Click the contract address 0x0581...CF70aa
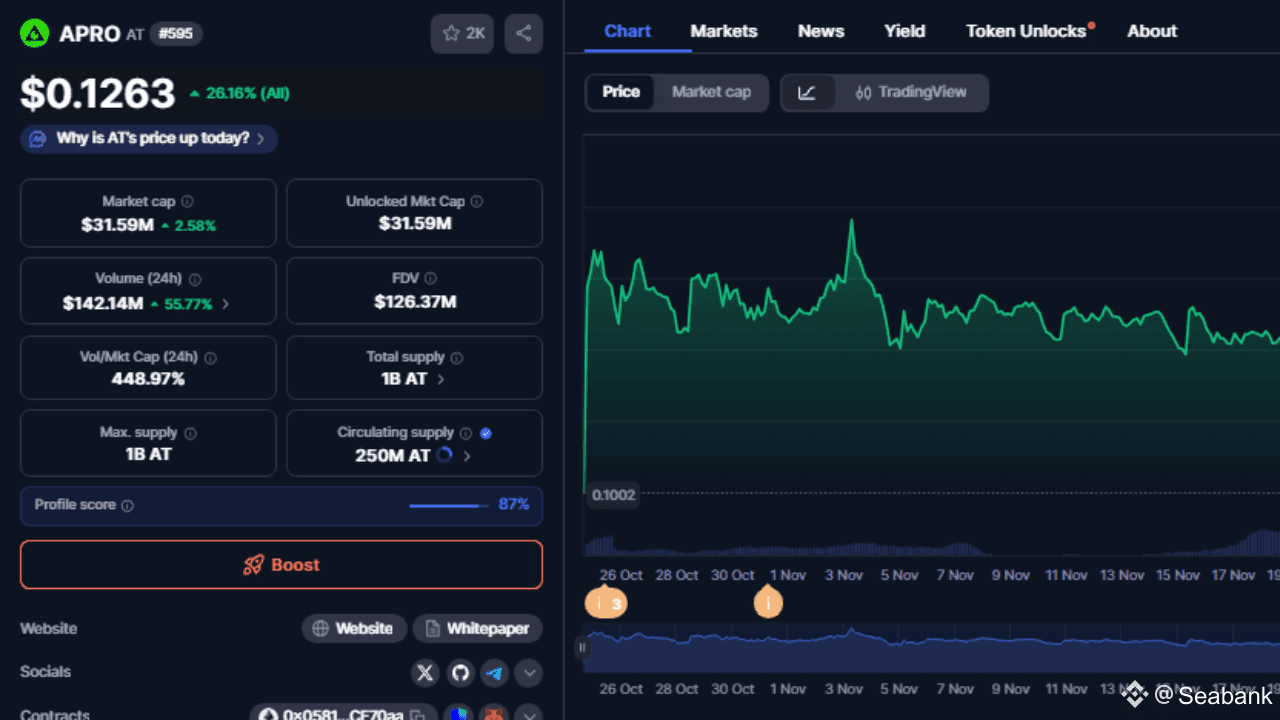Screen dimensions: 1280x720 pos(332,714)
